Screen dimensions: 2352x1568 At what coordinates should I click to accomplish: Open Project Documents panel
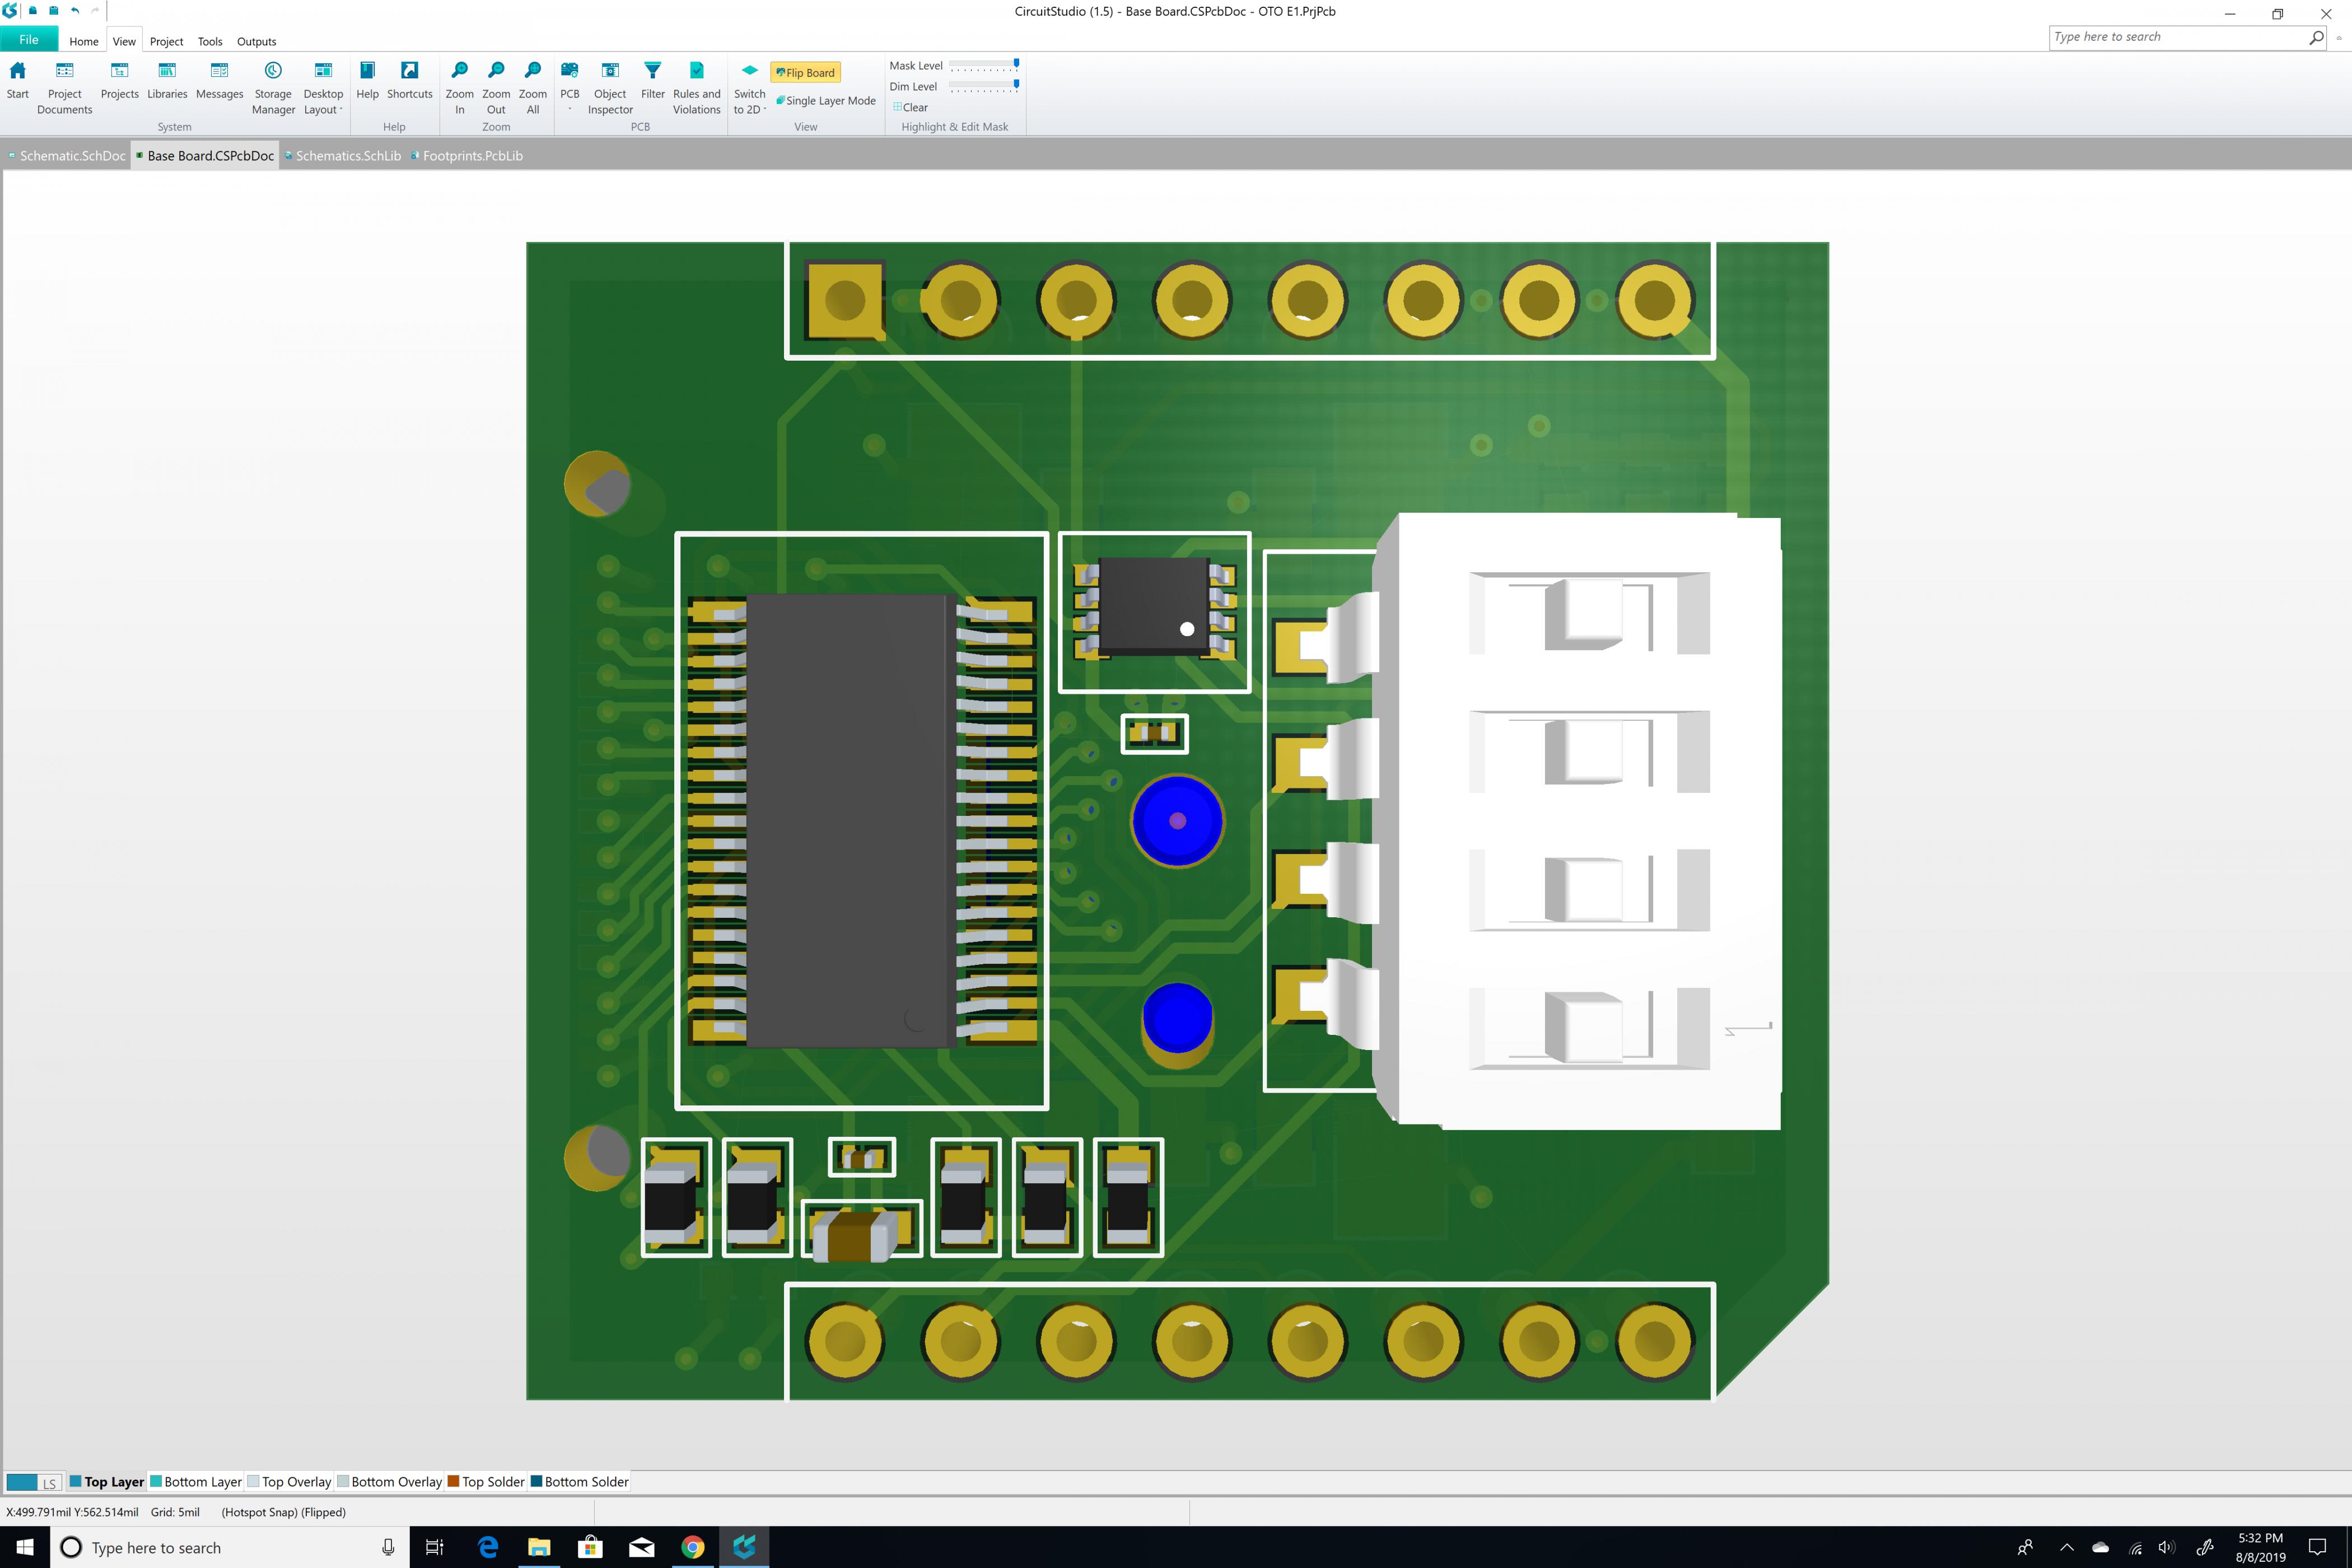[x=64, y=88]
